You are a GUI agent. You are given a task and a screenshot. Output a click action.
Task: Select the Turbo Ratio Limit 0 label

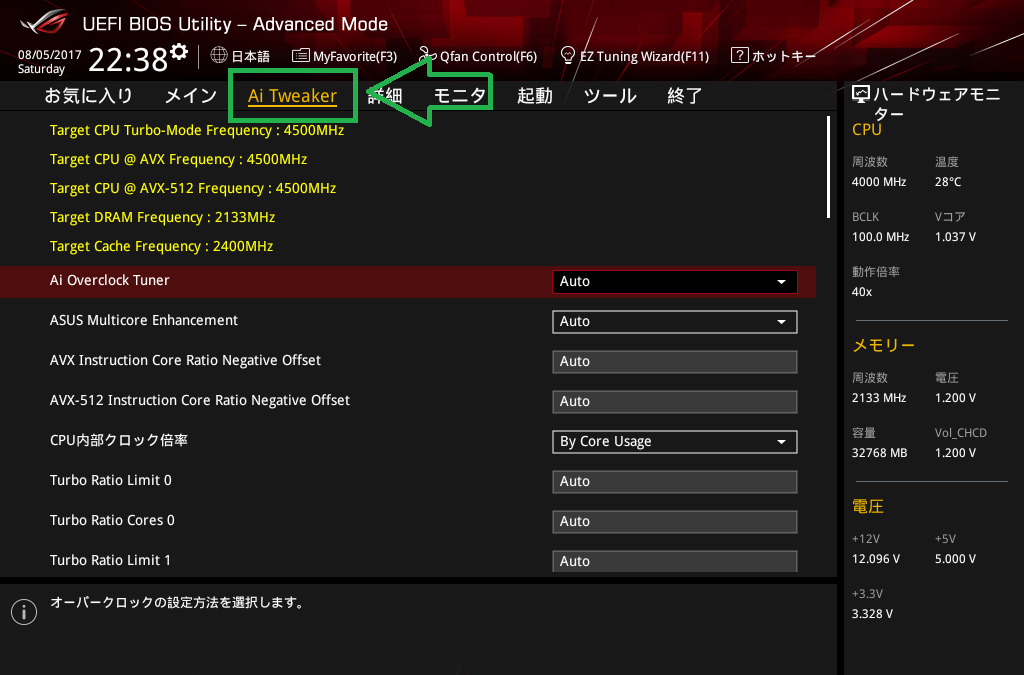(110, 480)
